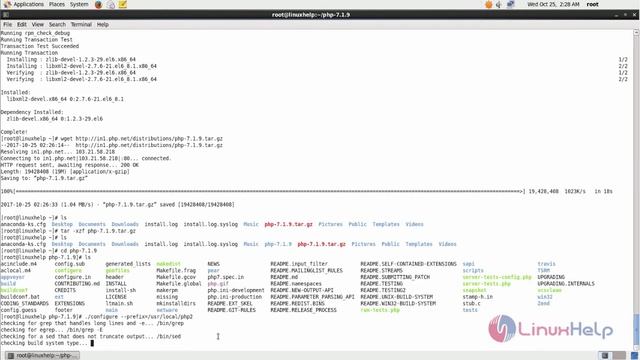Click the clock showing Wed Oct 25
This screenshot has height=360, width=640.
pyautogui.click(x=553, y=4)
